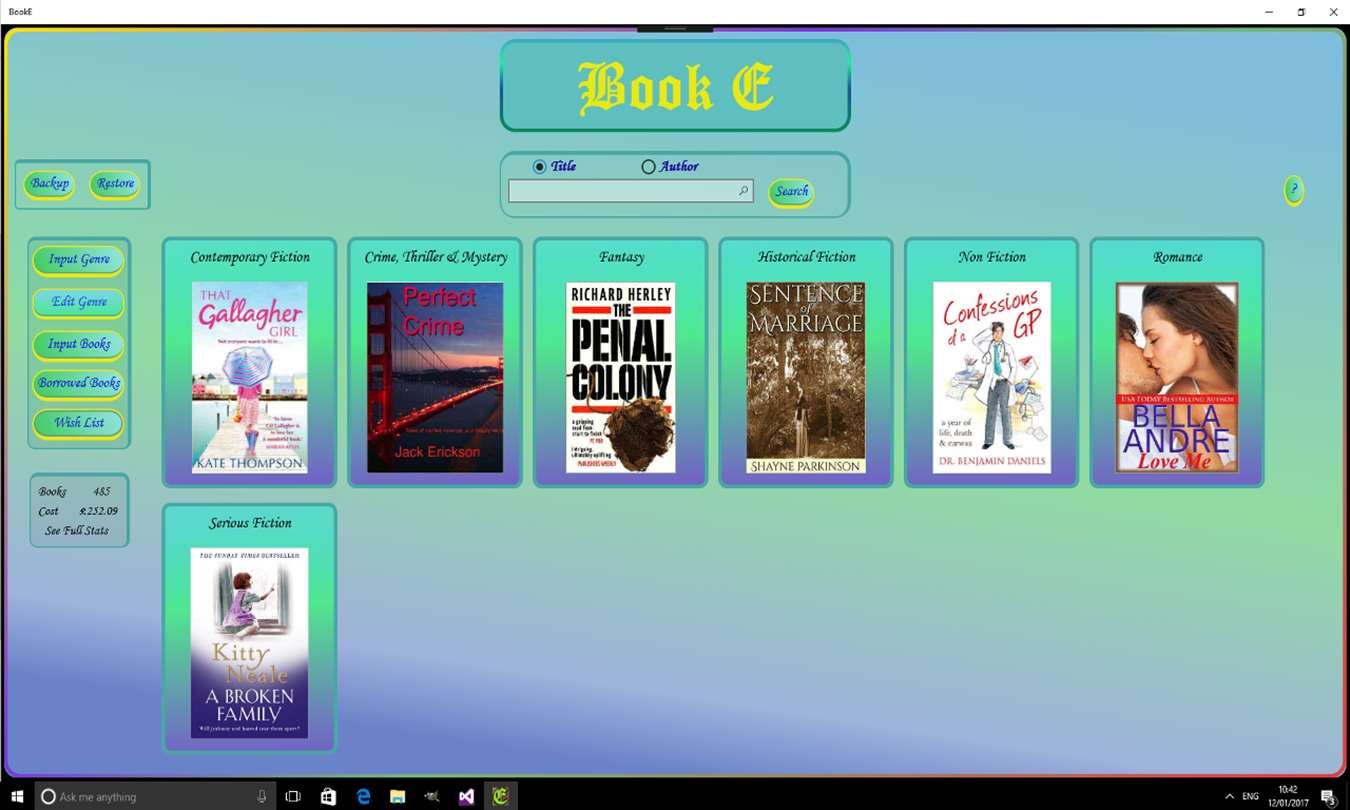The width and height of the screenshot is (1350, 810).
Task: Open Edit Genre
Action: [79, 302]
